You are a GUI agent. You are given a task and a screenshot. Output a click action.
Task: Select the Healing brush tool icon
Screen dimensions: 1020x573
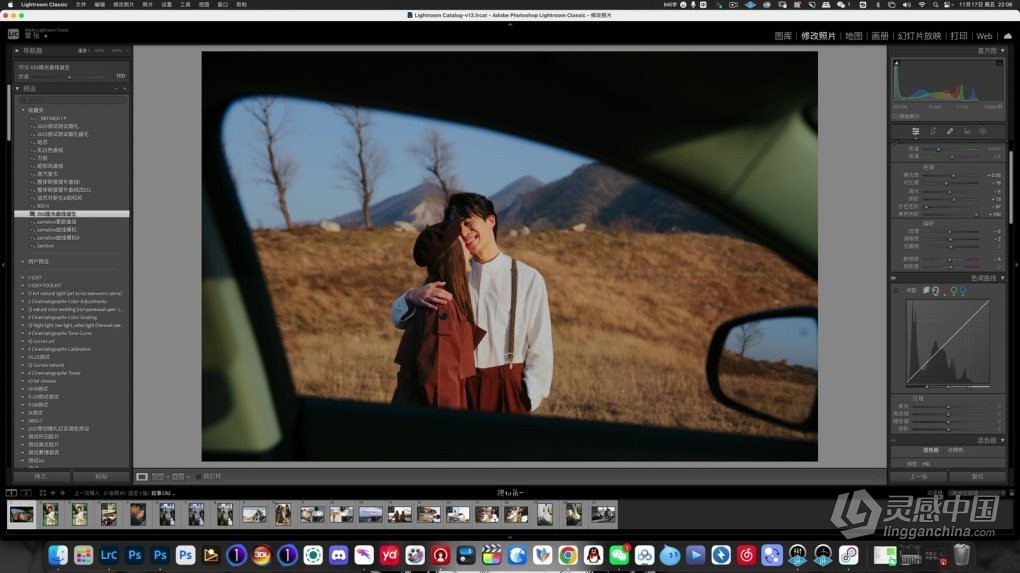950,131
